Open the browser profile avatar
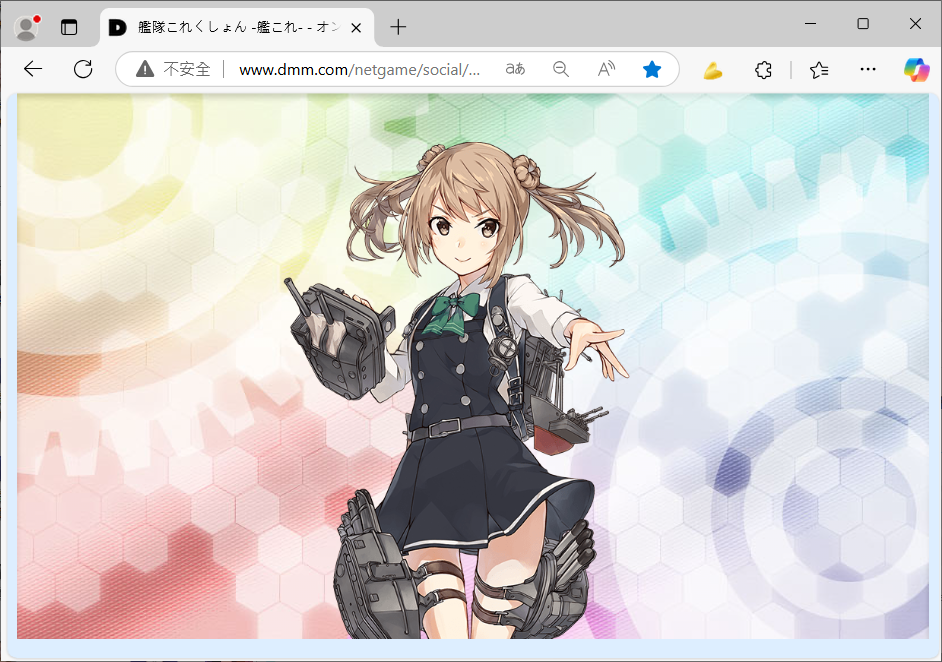This screenshot has width=942, height=662. click(26, 28)
